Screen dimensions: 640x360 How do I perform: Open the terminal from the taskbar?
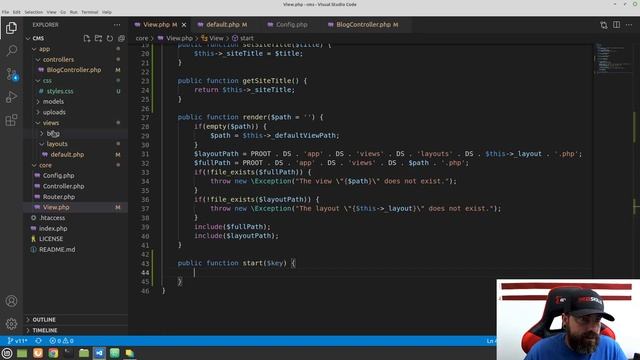(x=68, y=353)
